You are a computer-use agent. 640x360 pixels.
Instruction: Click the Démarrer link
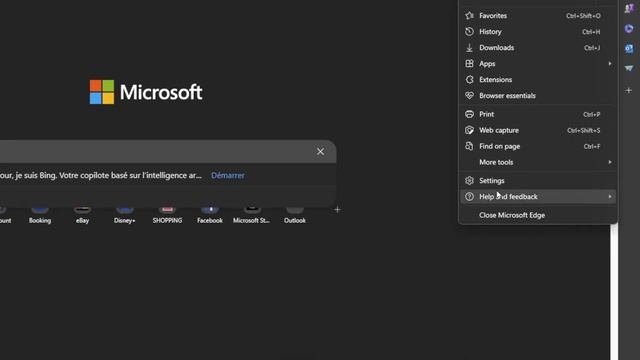pyautogui.click(x=228, y=176)
